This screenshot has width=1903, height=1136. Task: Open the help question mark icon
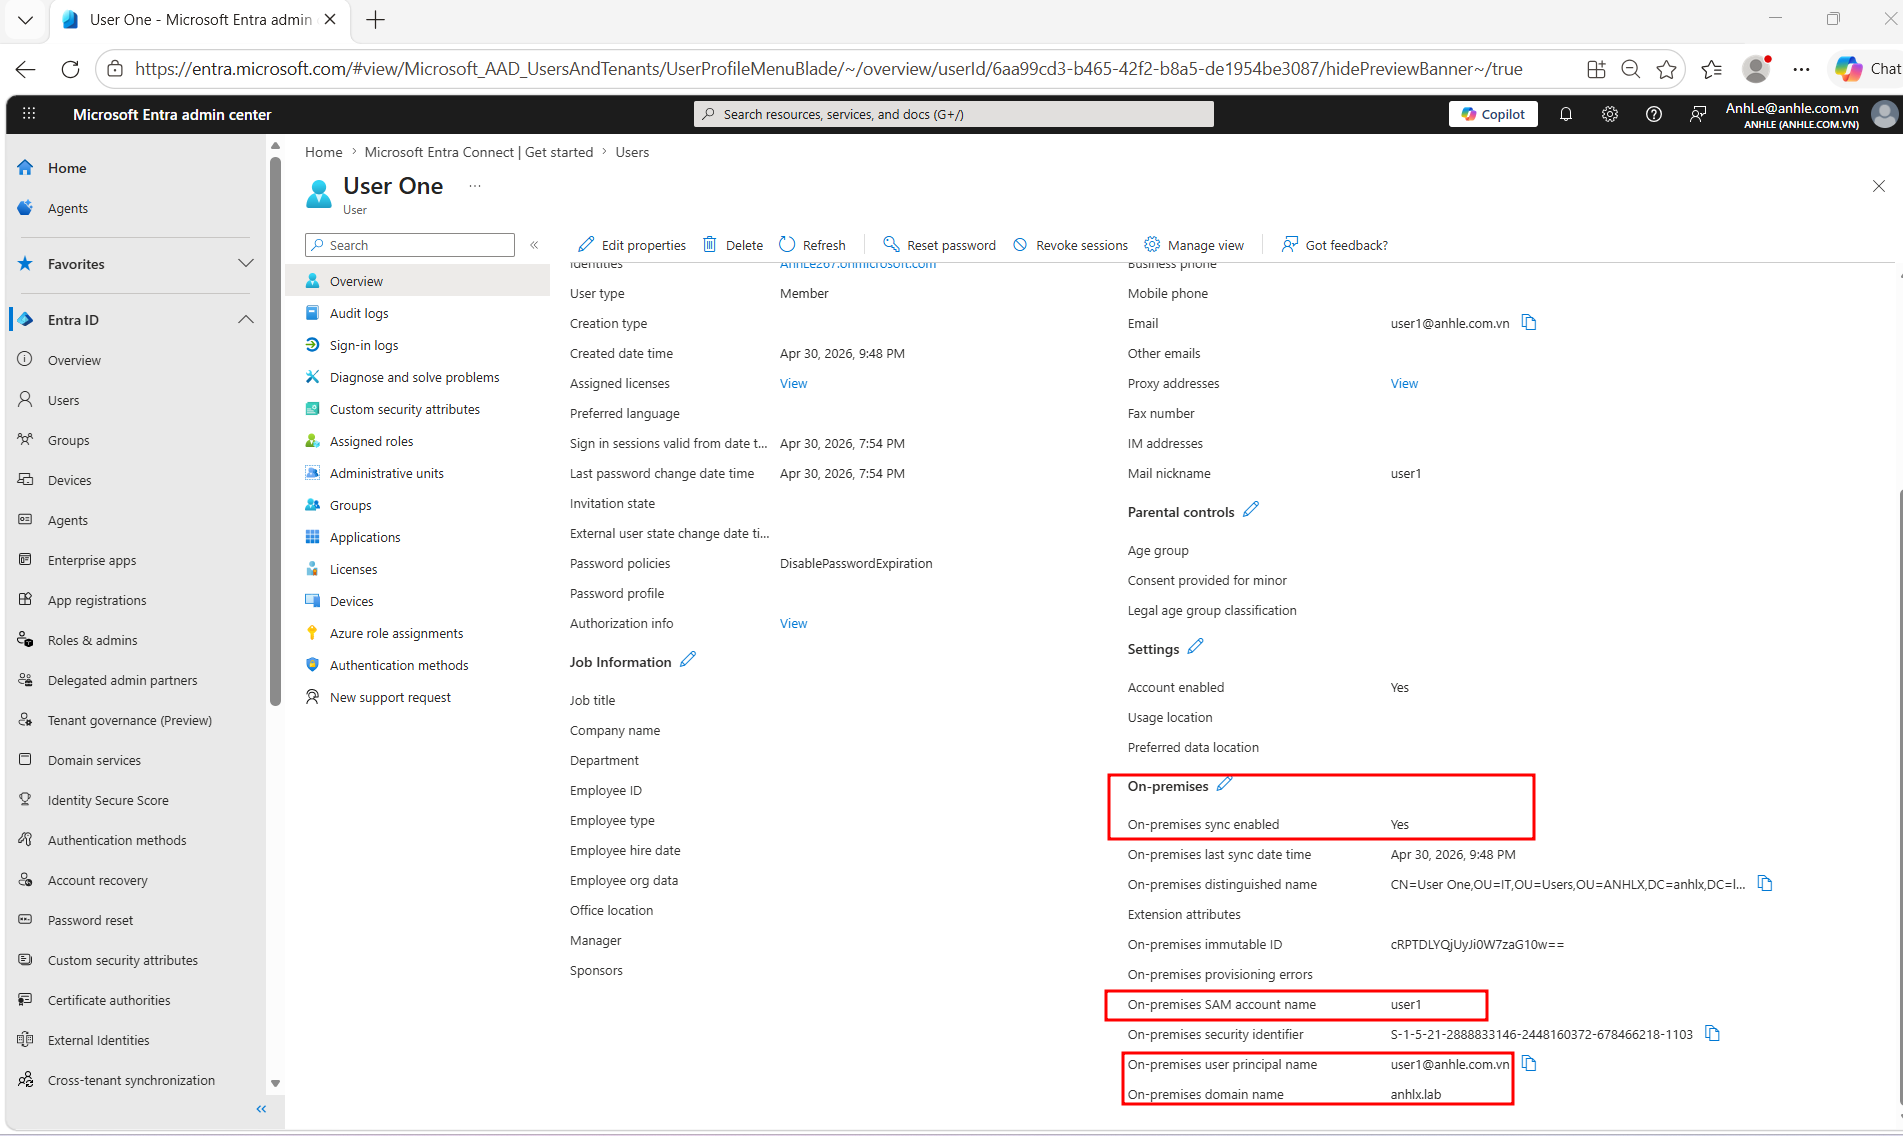pyautogui.click(x=1654, y=114)
